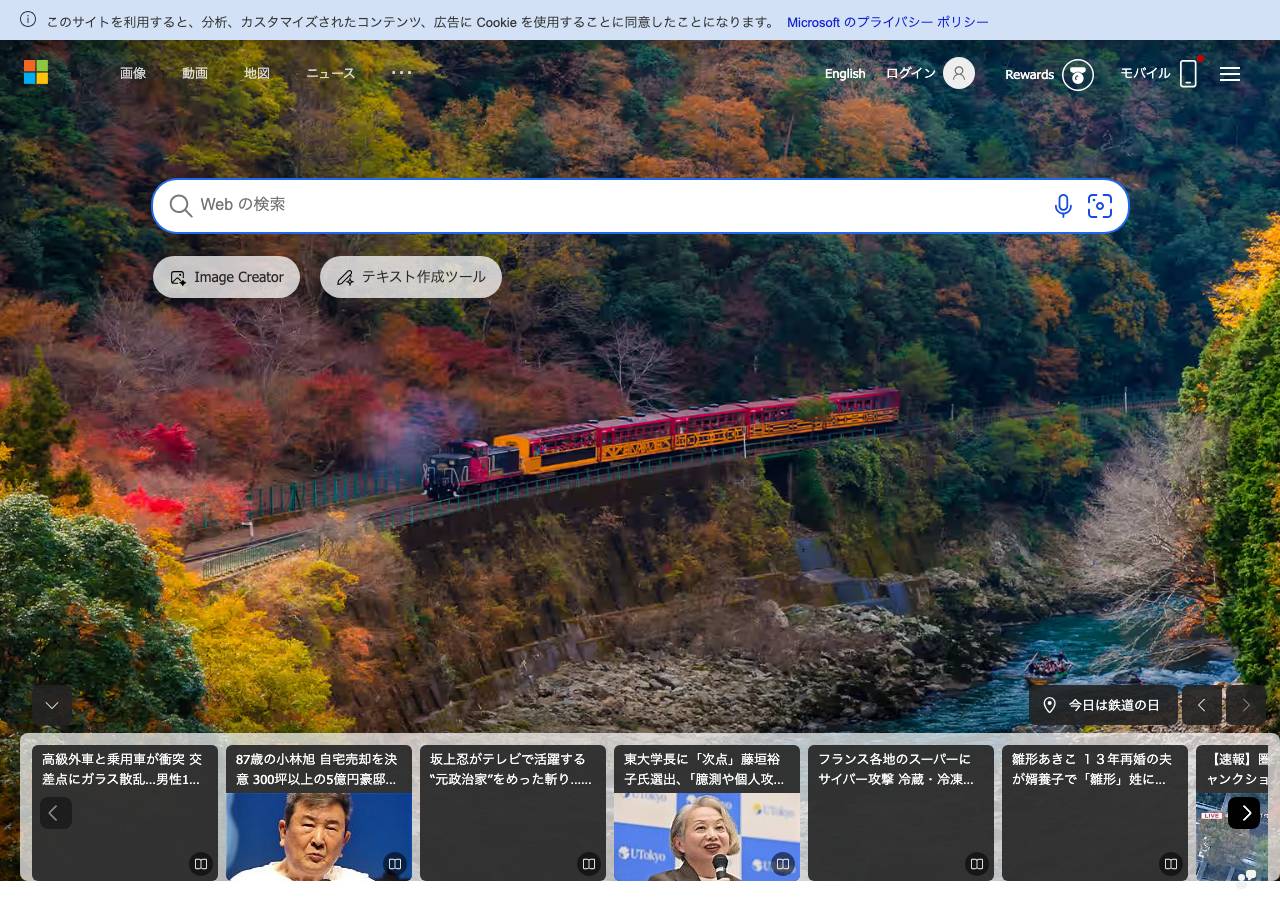The width and height of the screenshot is (1280, 900).
Task: Open headline 雛形あきこ １３年再婚の夫
Action: 1092,769
